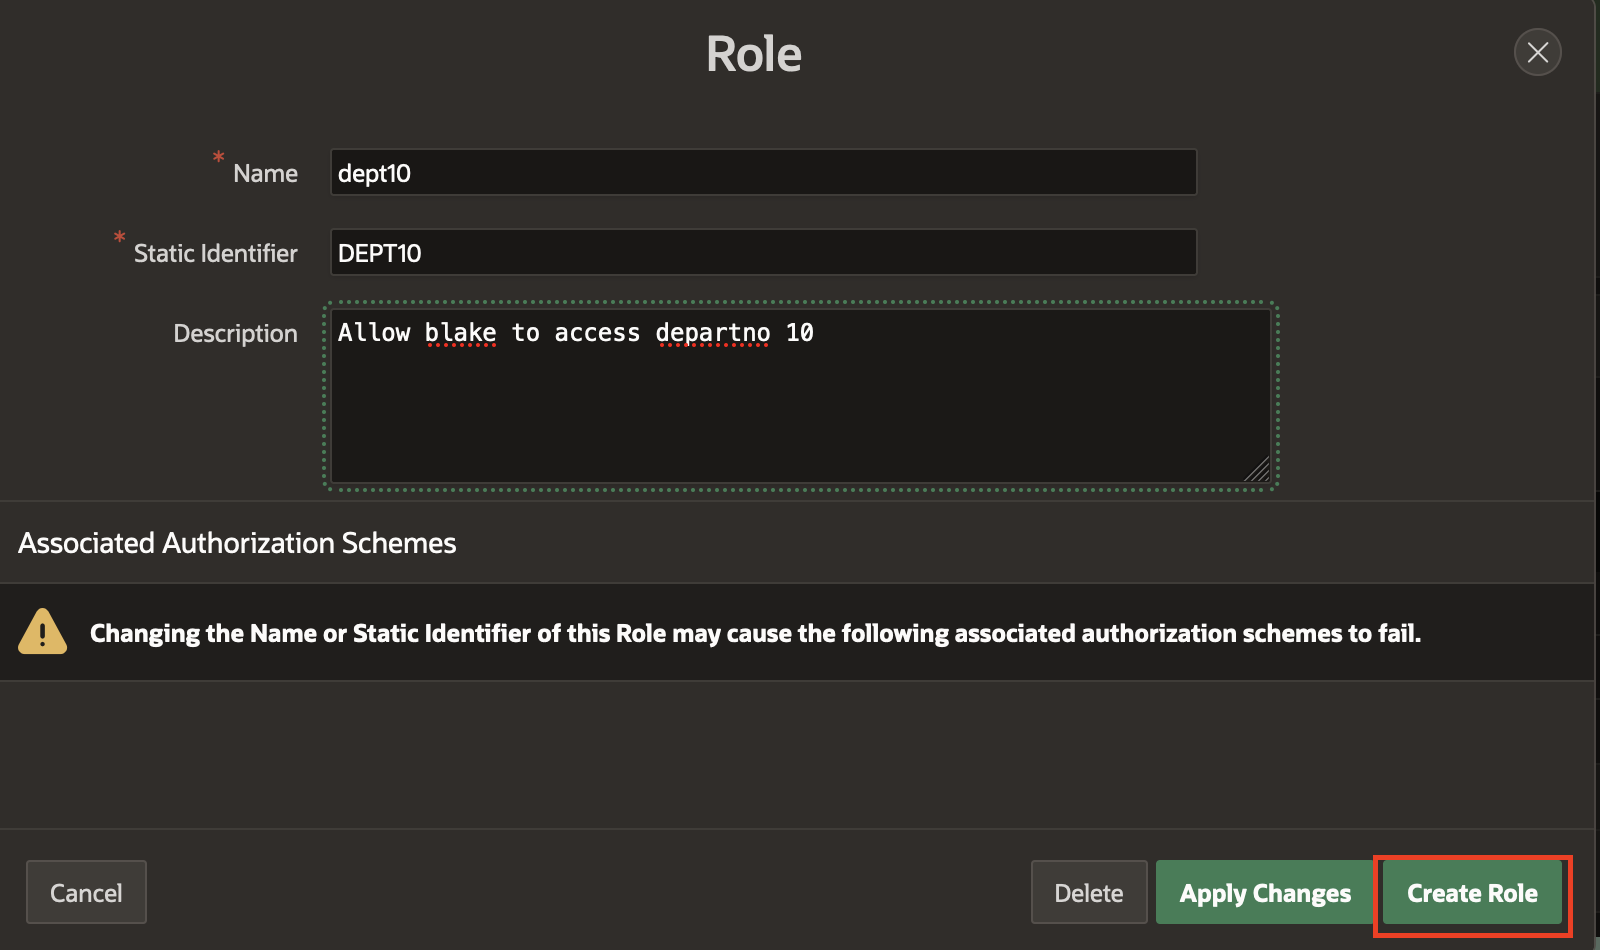1600x950 pixels.
Task: Click the required asterisk beside Name
Action: pyautogui.click(x=217, y=158)
